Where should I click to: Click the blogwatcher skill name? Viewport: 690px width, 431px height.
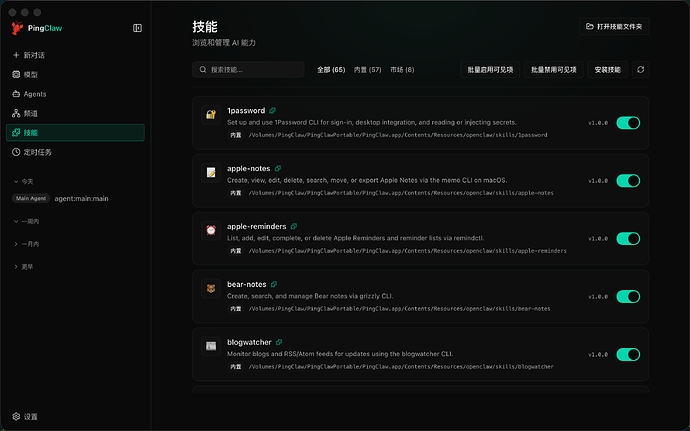coord(249,342)
